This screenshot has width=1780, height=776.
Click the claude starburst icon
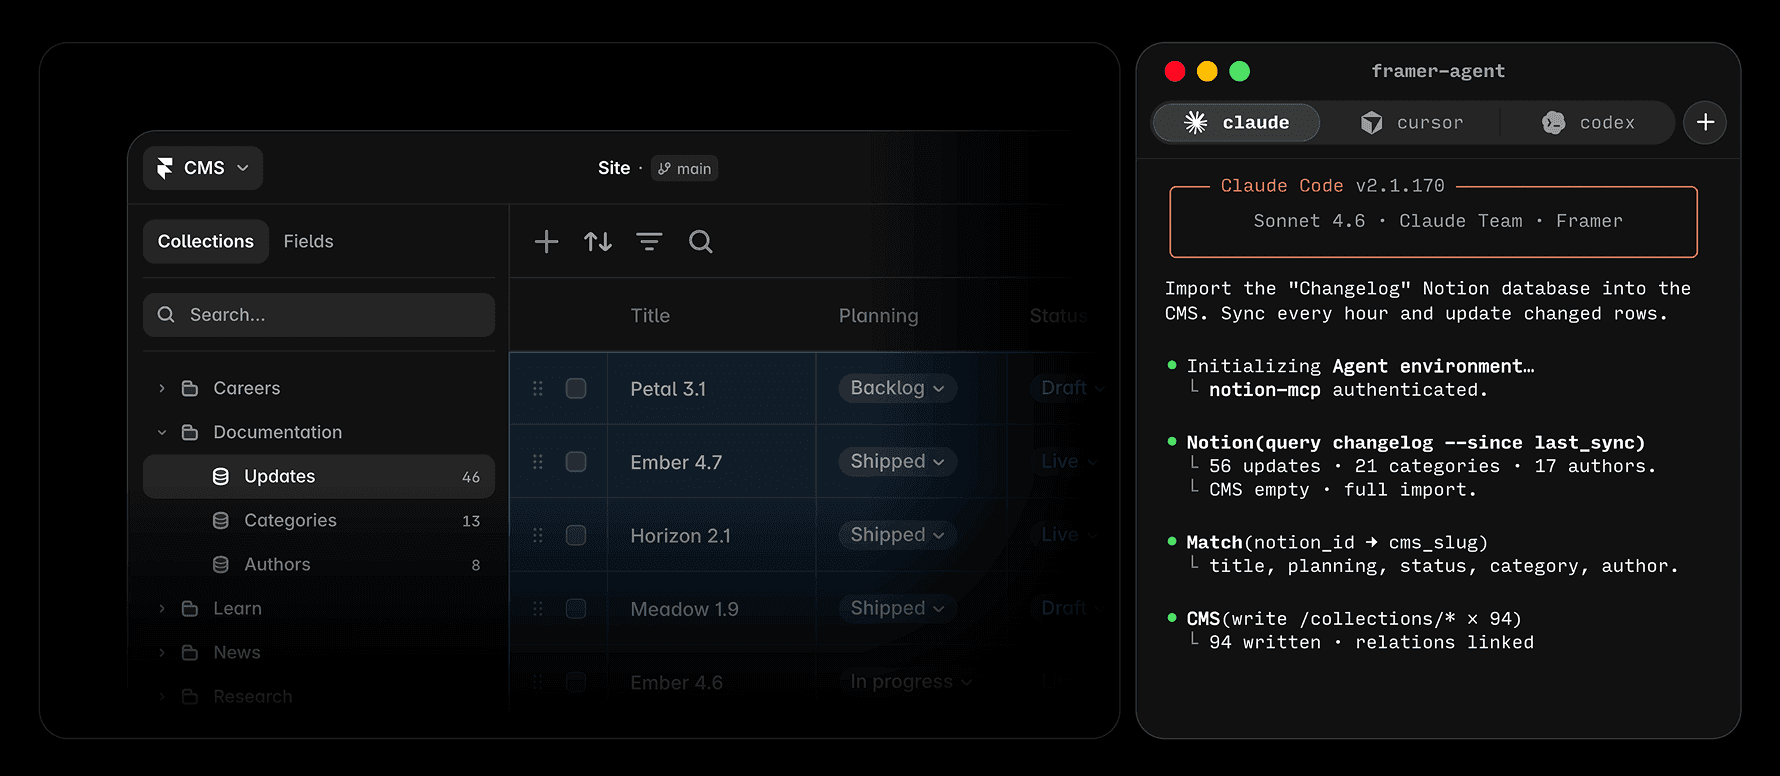coord(1196,122)
